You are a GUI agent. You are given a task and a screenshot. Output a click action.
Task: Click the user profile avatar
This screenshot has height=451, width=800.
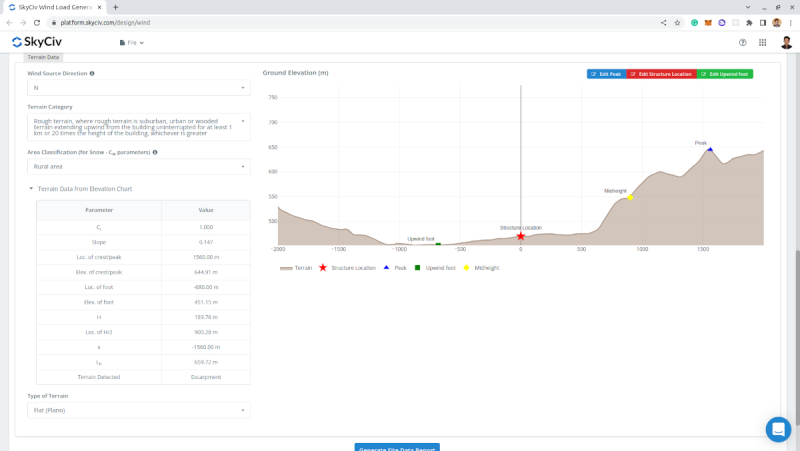pos(786,43)
